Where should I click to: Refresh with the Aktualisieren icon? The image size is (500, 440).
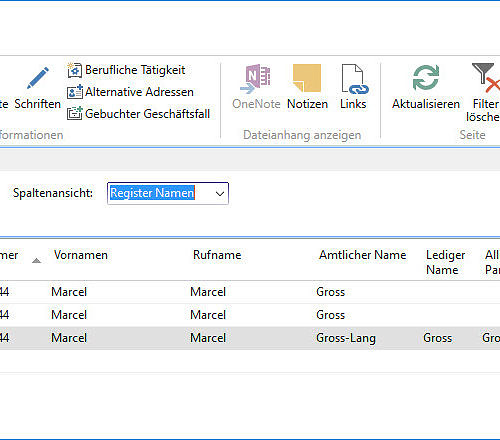(x=426, y=78)
